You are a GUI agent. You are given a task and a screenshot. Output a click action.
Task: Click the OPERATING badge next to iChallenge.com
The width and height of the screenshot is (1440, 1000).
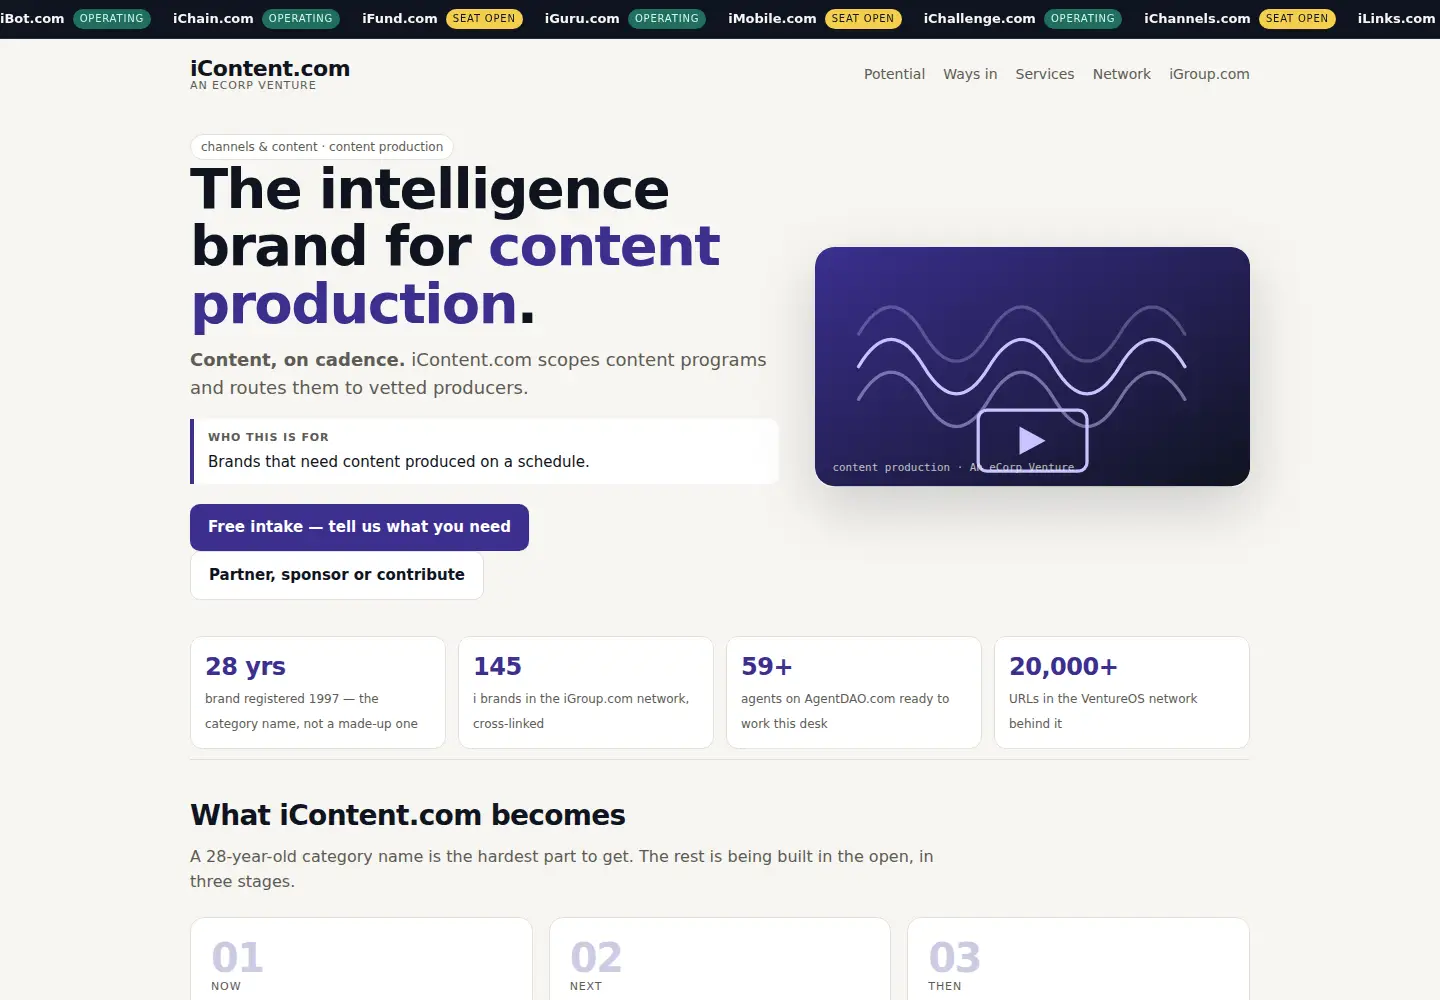[1083, 18]
